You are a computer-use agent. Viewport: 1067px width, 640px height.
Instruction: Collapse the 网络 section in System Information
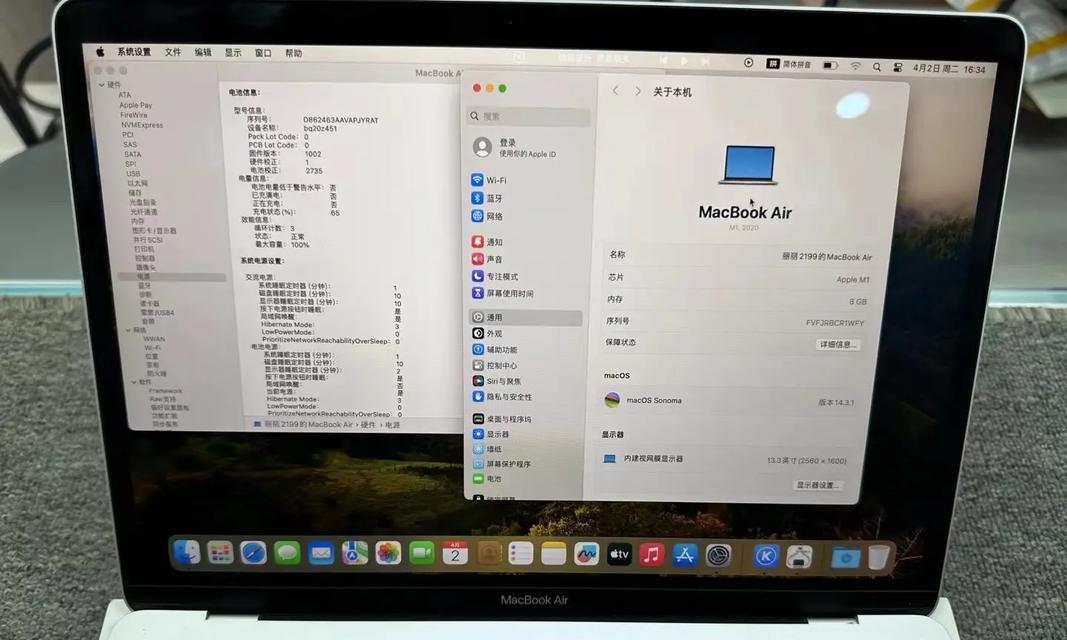pos(128,330)
